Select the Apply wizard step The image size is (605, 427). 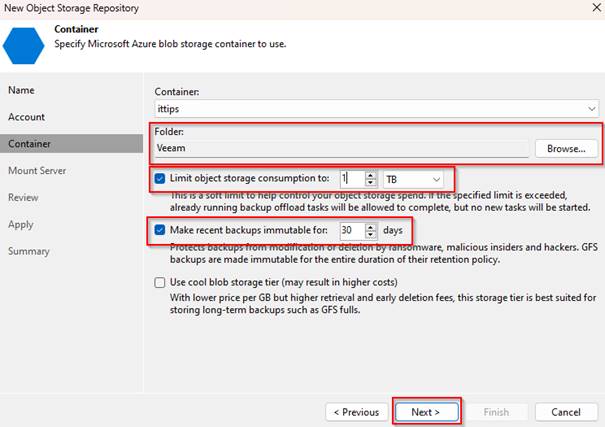(21, 224)
